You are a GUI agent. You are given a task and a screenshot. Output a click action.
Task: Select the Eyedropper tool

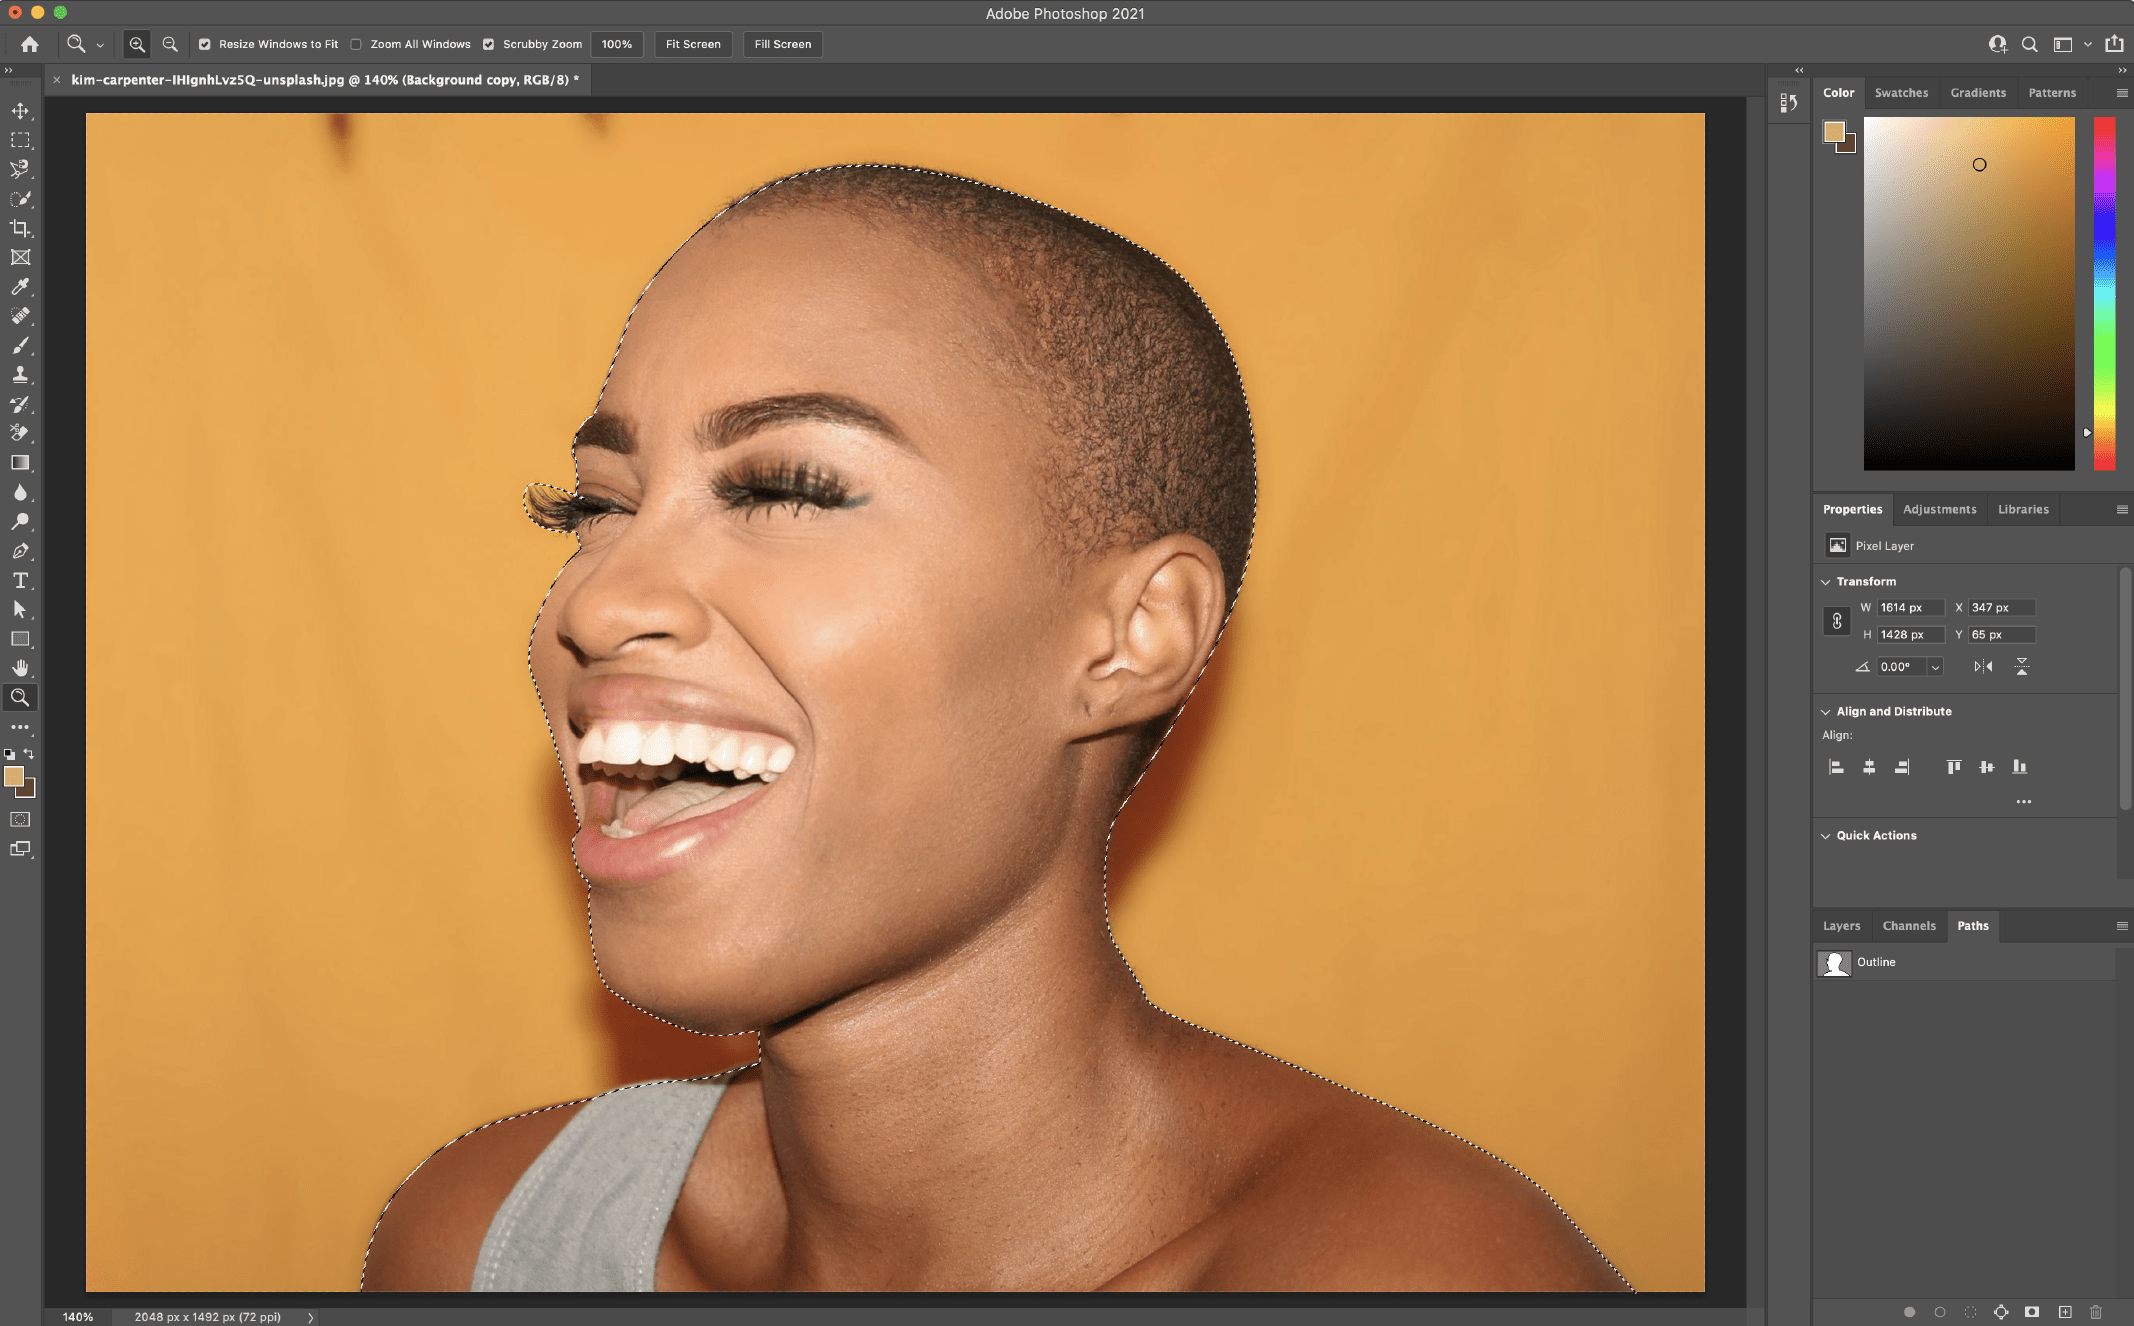click(20, 286)
